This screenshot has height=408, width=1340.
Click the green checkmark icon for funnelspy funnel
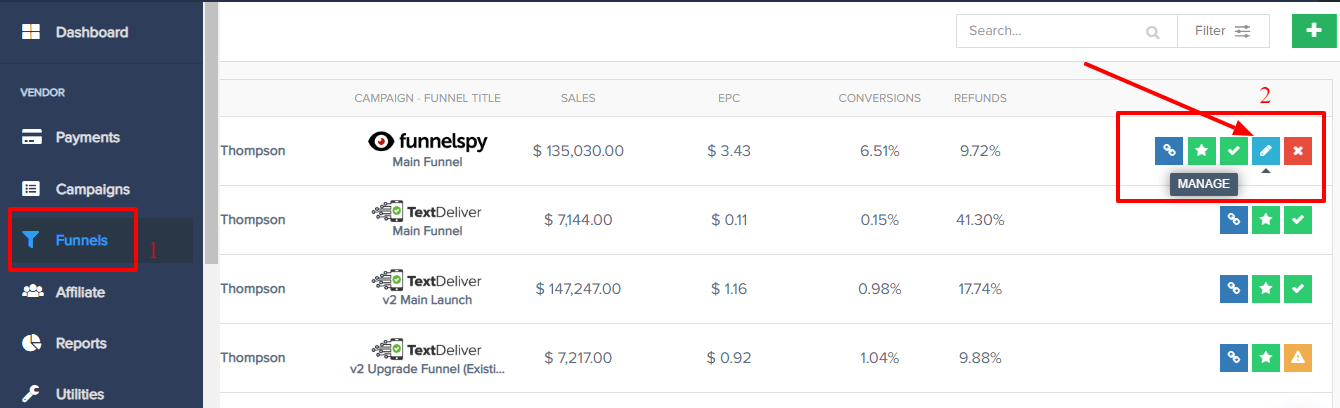pyautogui.click(x=1233, y=151)
